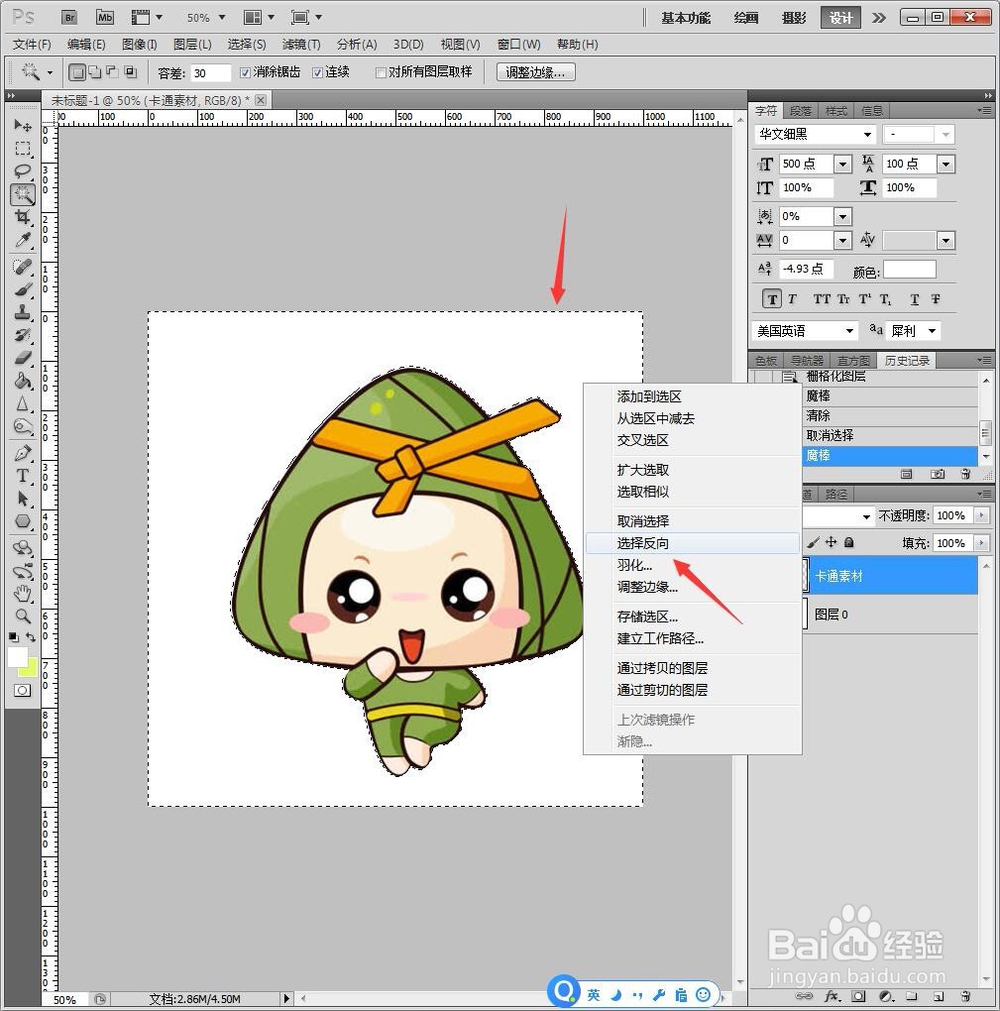Select the Pen tool
The height and width of the screenshot is (1011, 1000).
(x=23, y=453)
